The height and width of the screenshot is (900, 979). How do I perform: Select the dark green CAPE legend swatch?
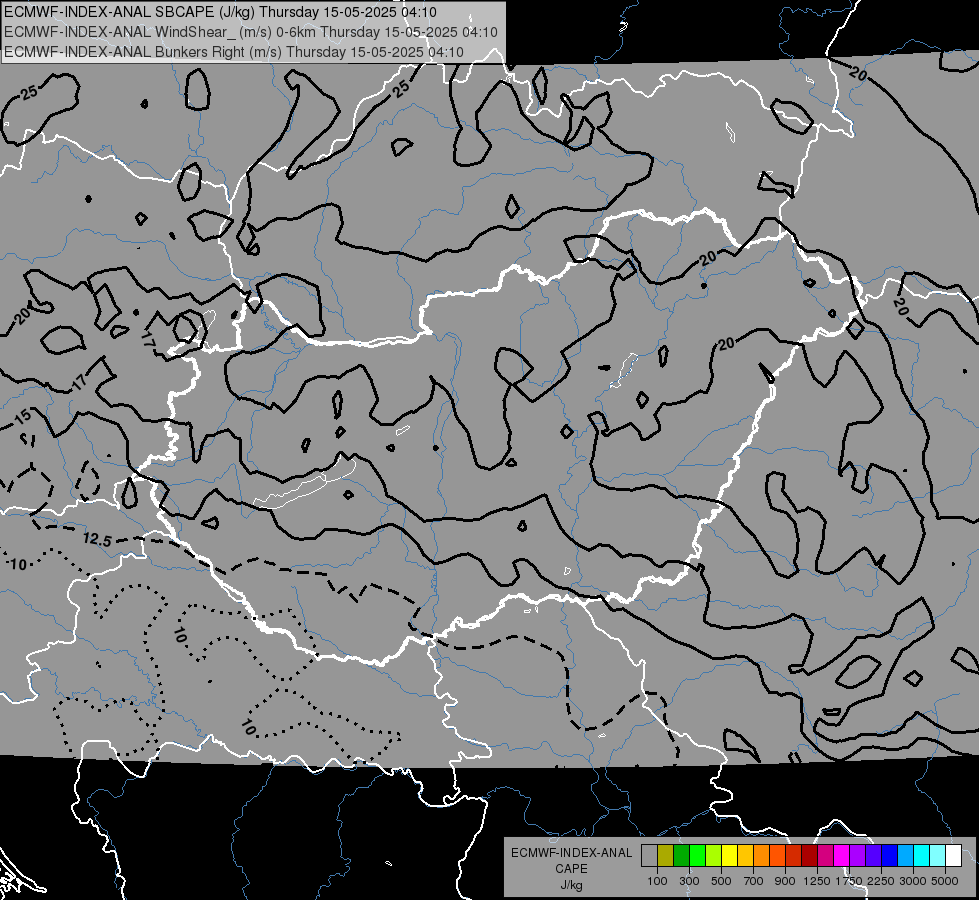(x=681, y=856)
